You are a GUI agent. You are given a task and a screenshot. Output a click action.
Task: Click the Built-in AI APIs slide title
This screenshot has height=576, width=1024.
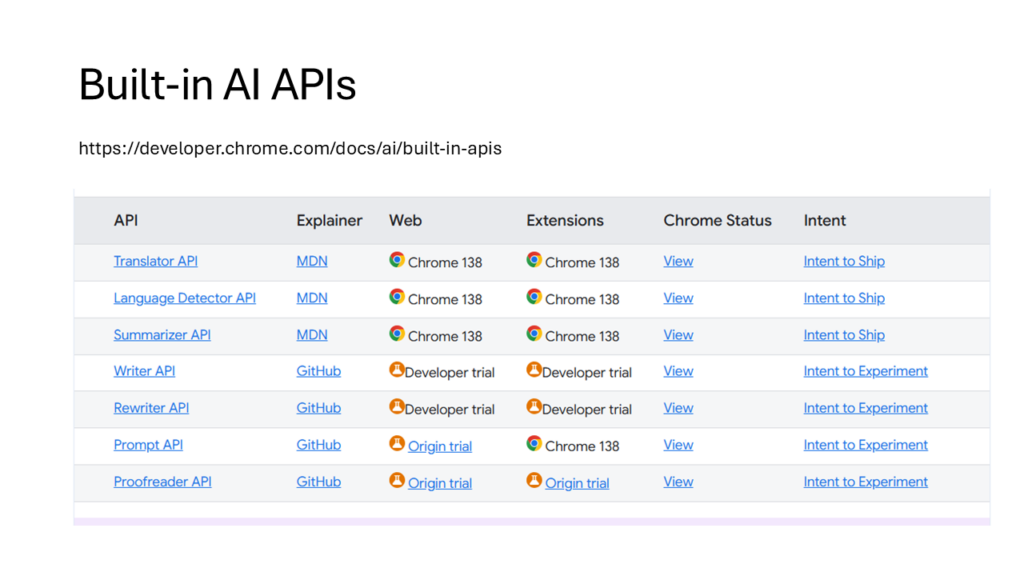coord(217,85)
